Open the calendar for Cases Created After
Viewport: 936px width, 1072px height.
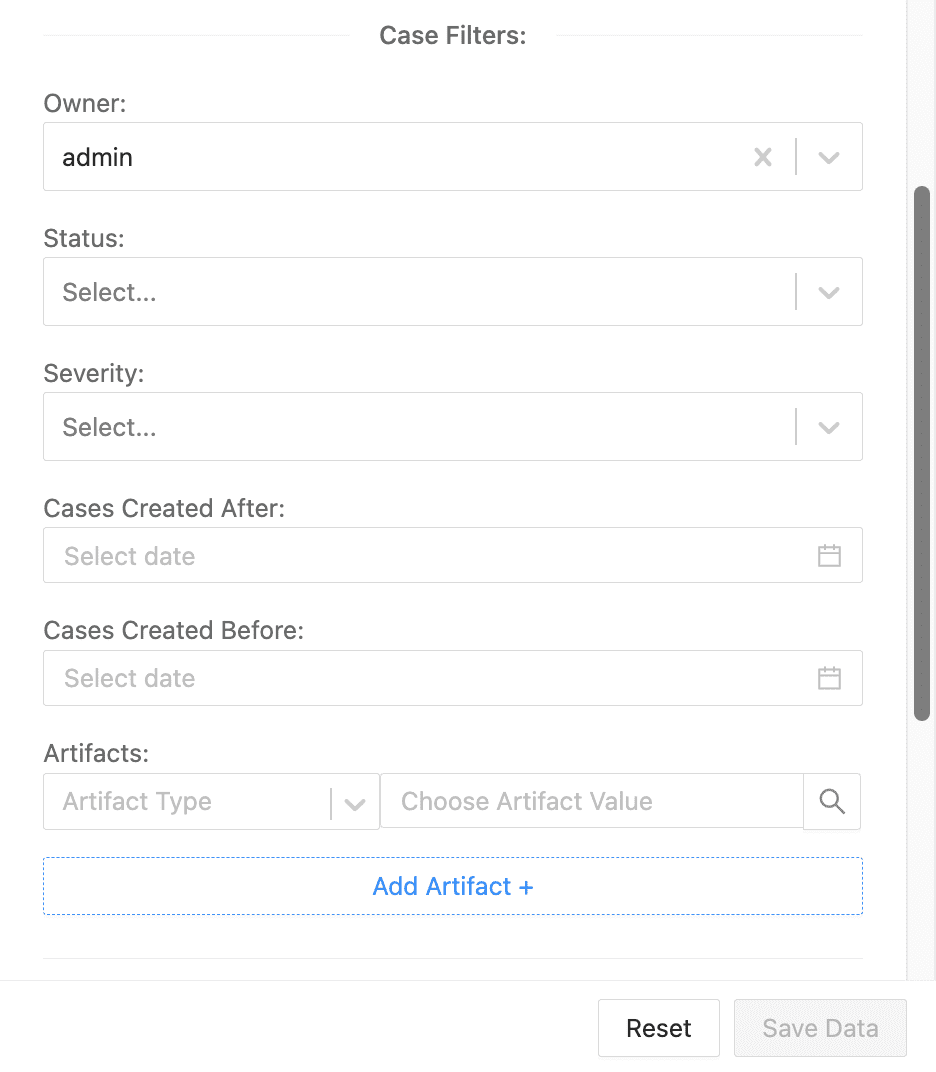[x=828, y=555]
